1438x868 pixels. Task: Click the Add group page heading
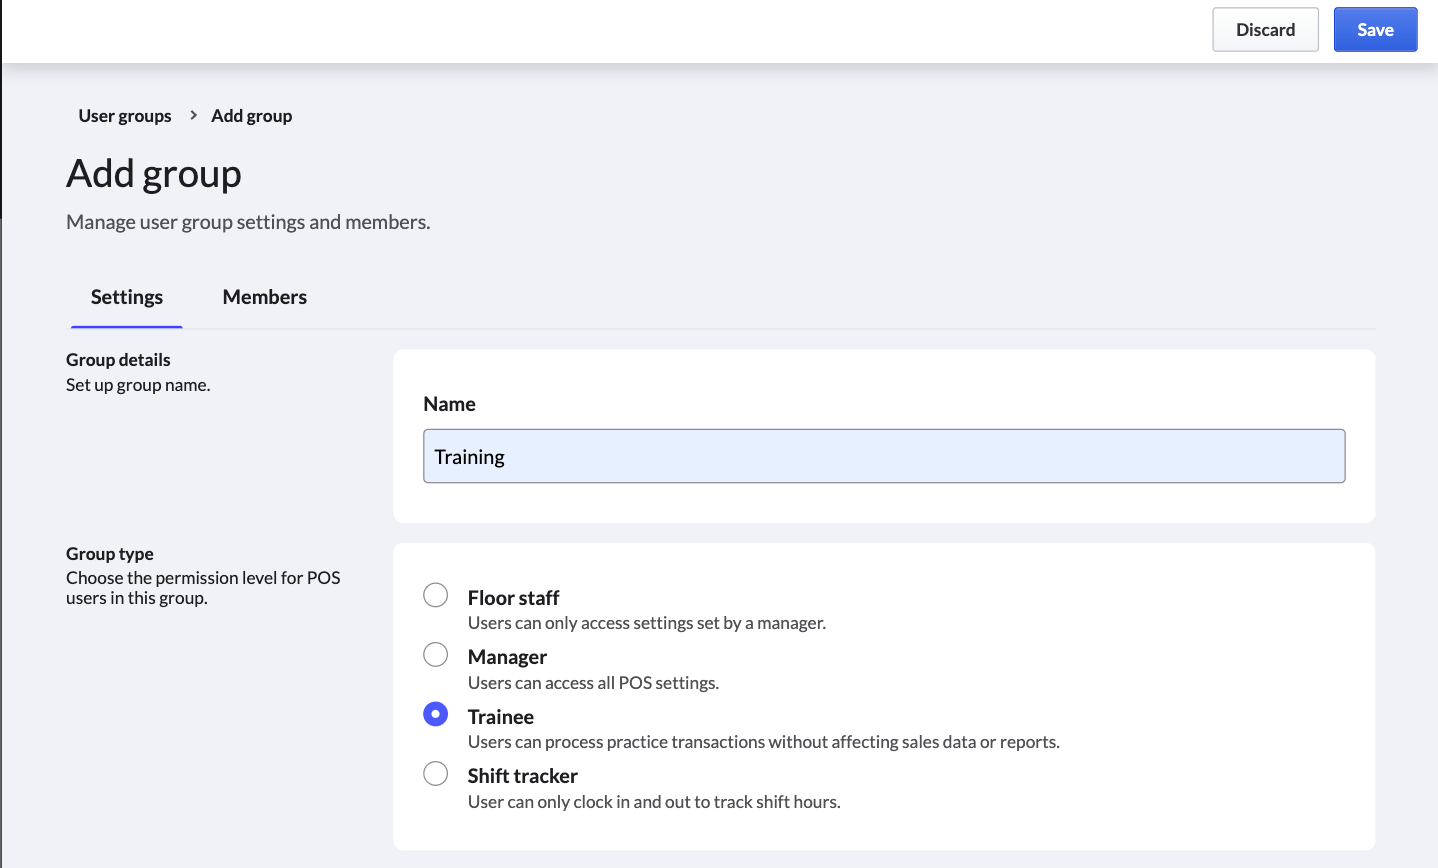(x=154, y=174)
